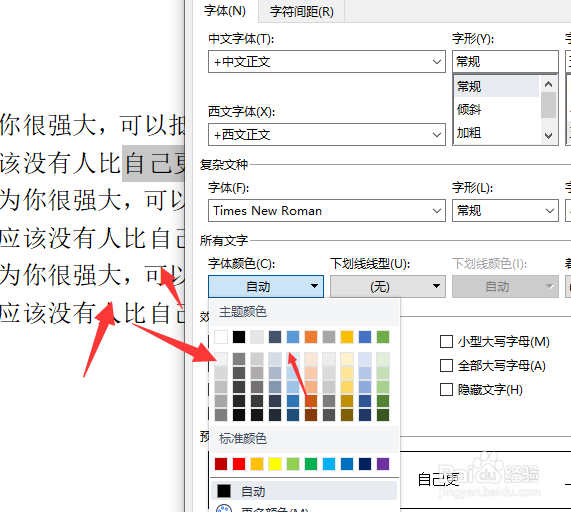Pick the standard orange color swatch

(257, 464)
